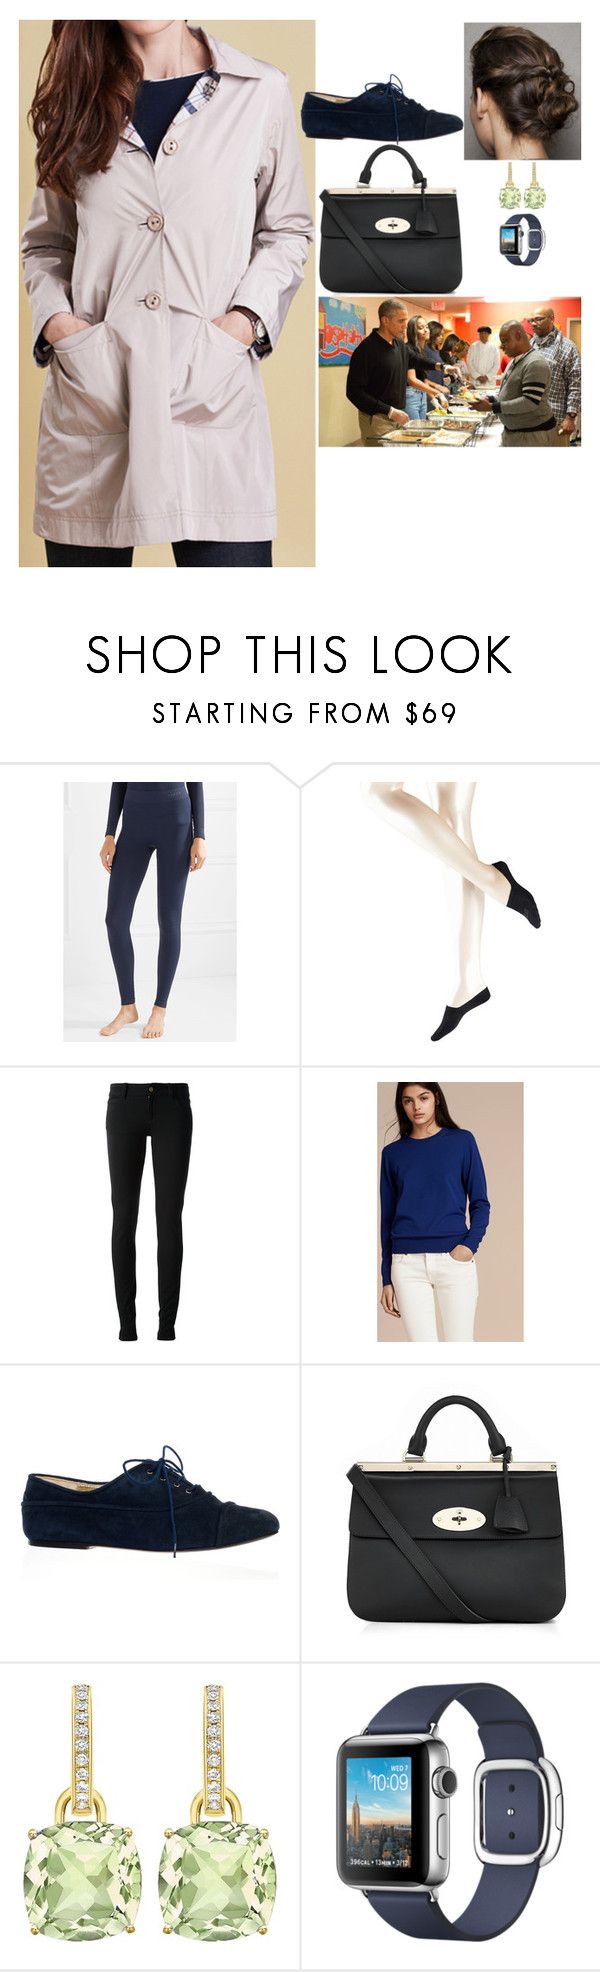Open the navy suede lace-up shoe product
The width and height of the screenshot is (600, 1972).
[150, 1514]
